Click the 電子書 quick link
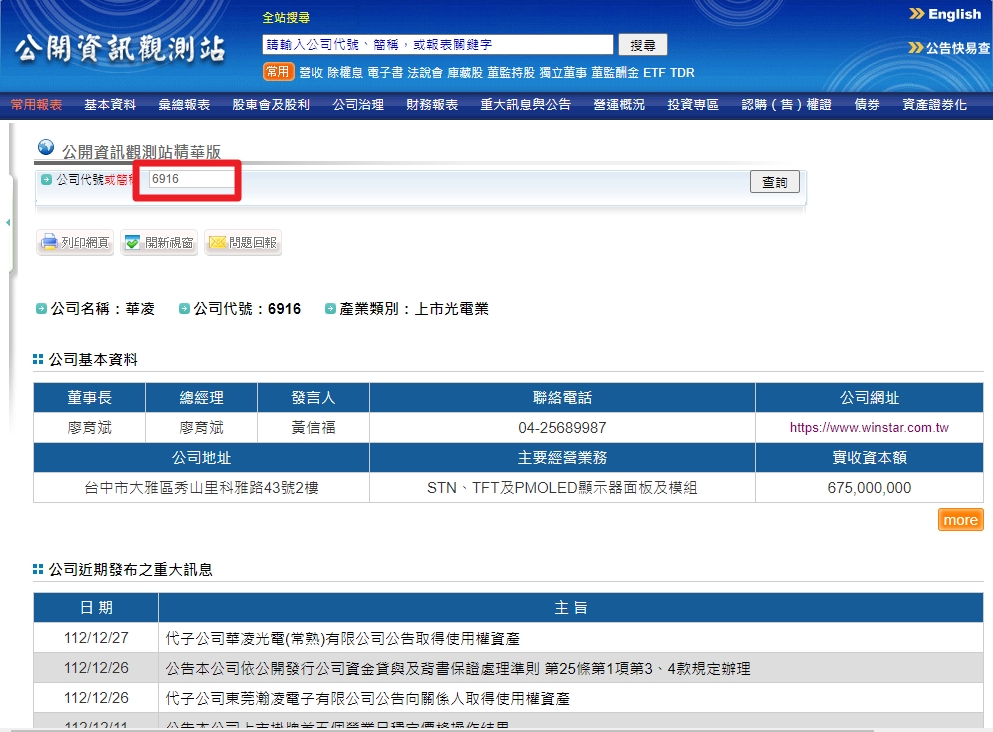This screenshot has width=993, height=732. (x=385, y=72)
